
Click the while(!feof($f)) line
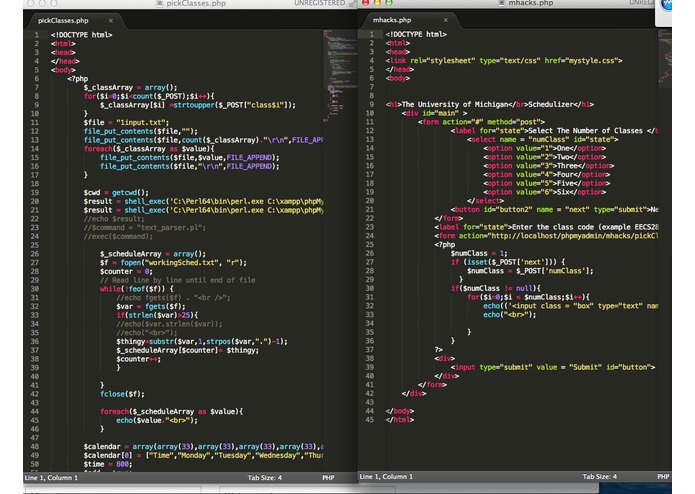tap(137, 289)
